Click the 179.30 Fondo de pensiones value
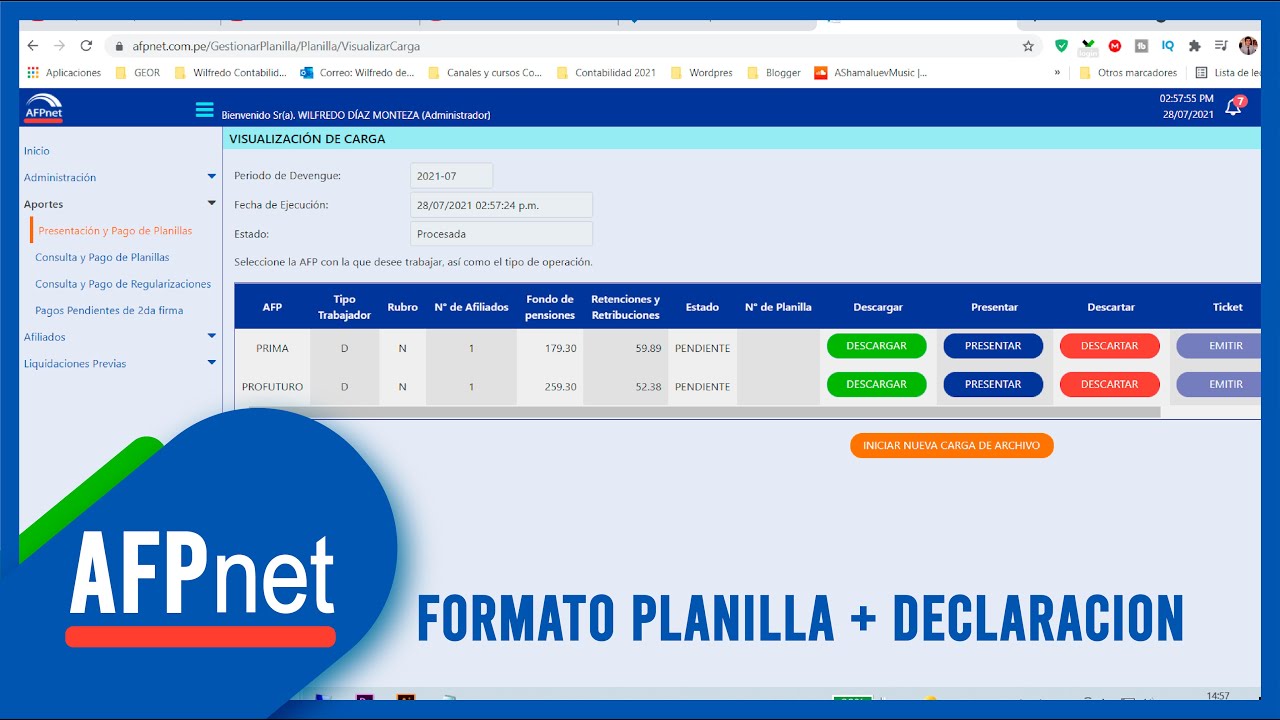 561,348
